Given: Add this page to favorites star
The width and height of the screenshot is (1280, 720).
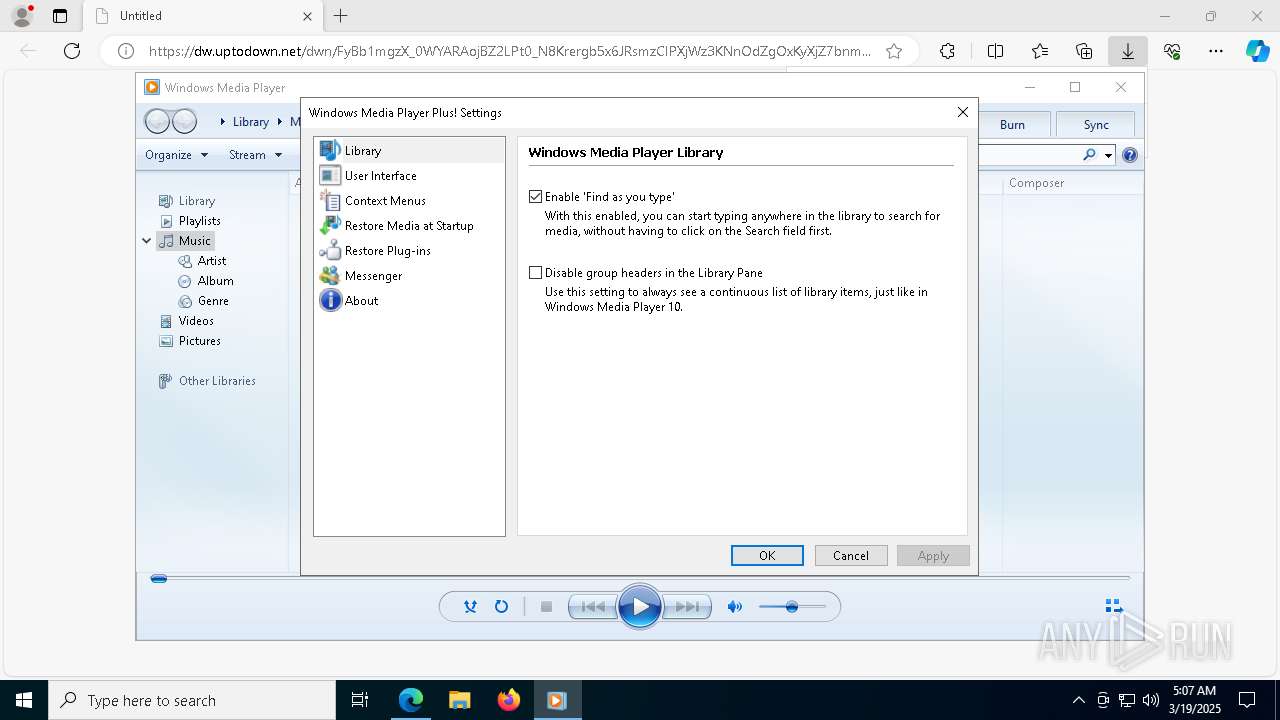Looking at the screenshot, I should pyautogui.click(x=894, y=51).
